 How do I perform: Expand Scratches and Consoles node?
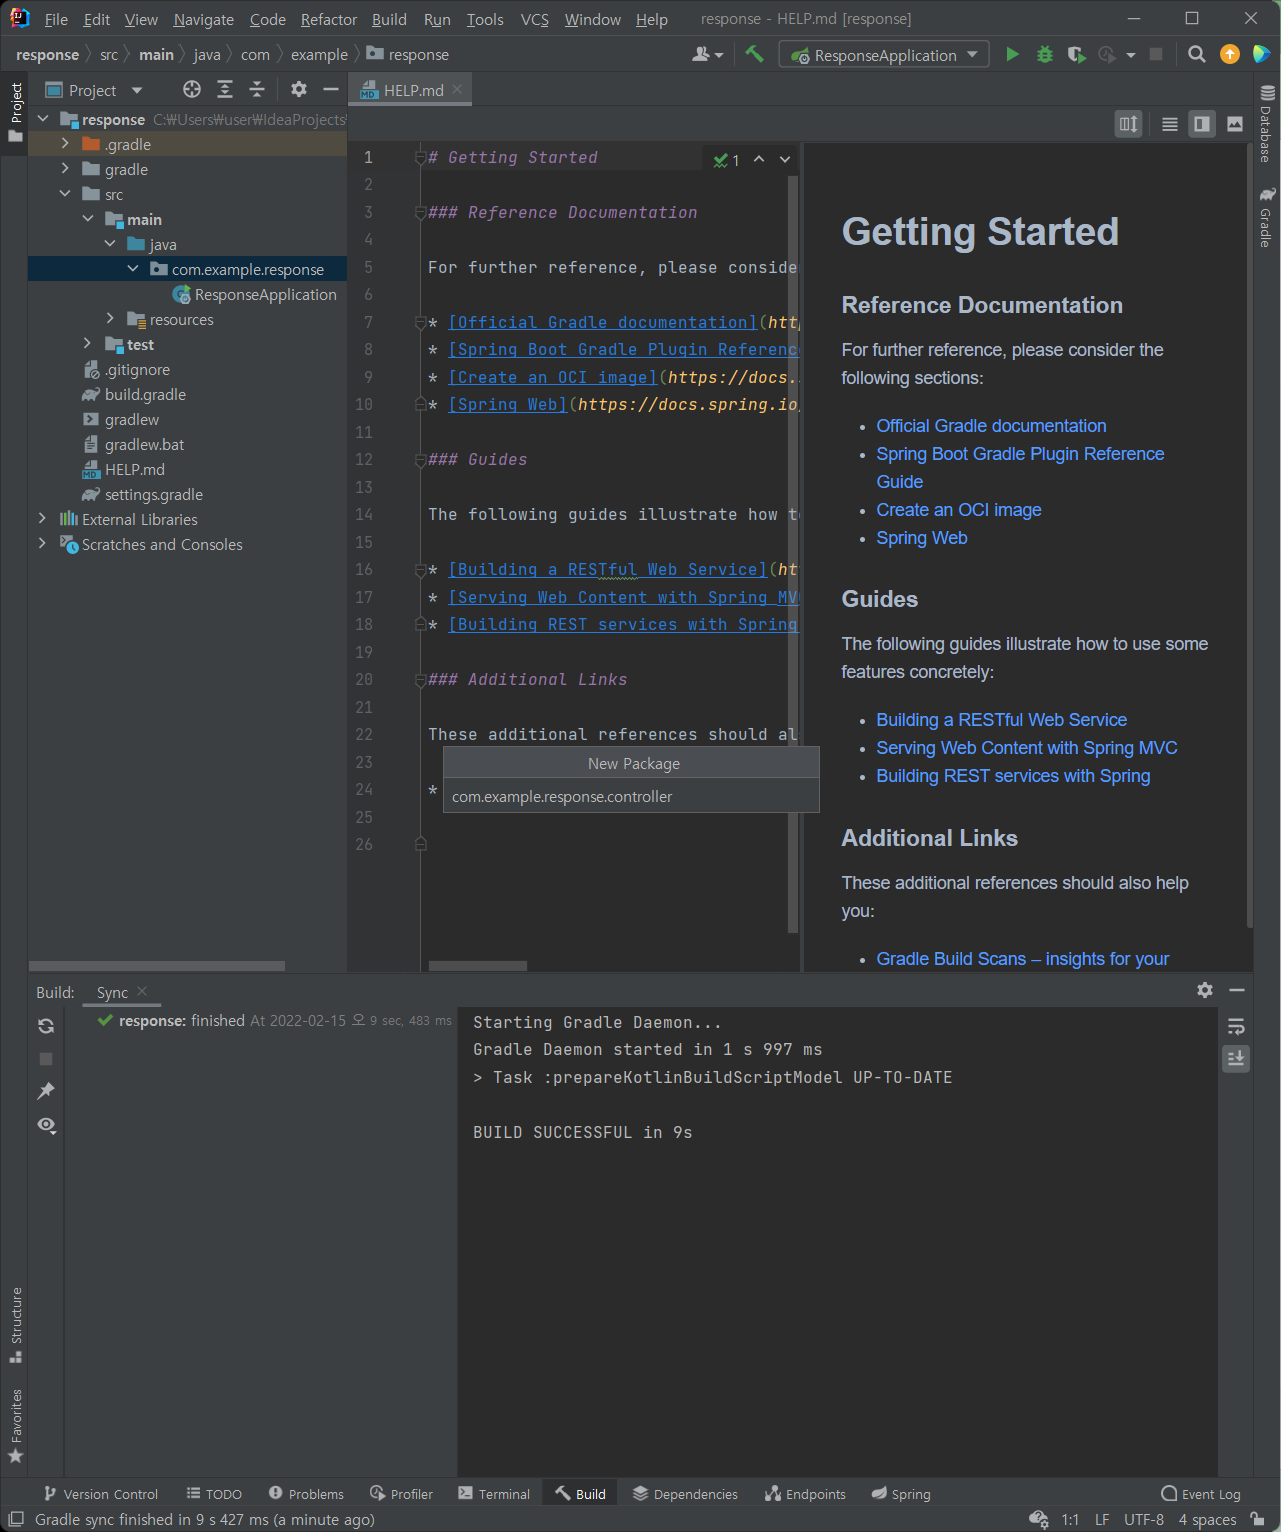click(x=42, y=544)
